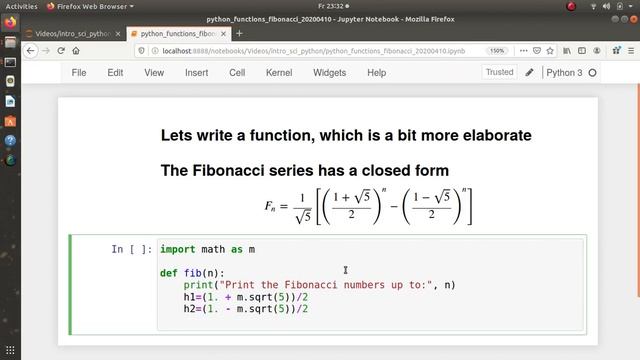Open the Firefox home page
The width and height of the screenshot is (640, 360).
point(76,51)
